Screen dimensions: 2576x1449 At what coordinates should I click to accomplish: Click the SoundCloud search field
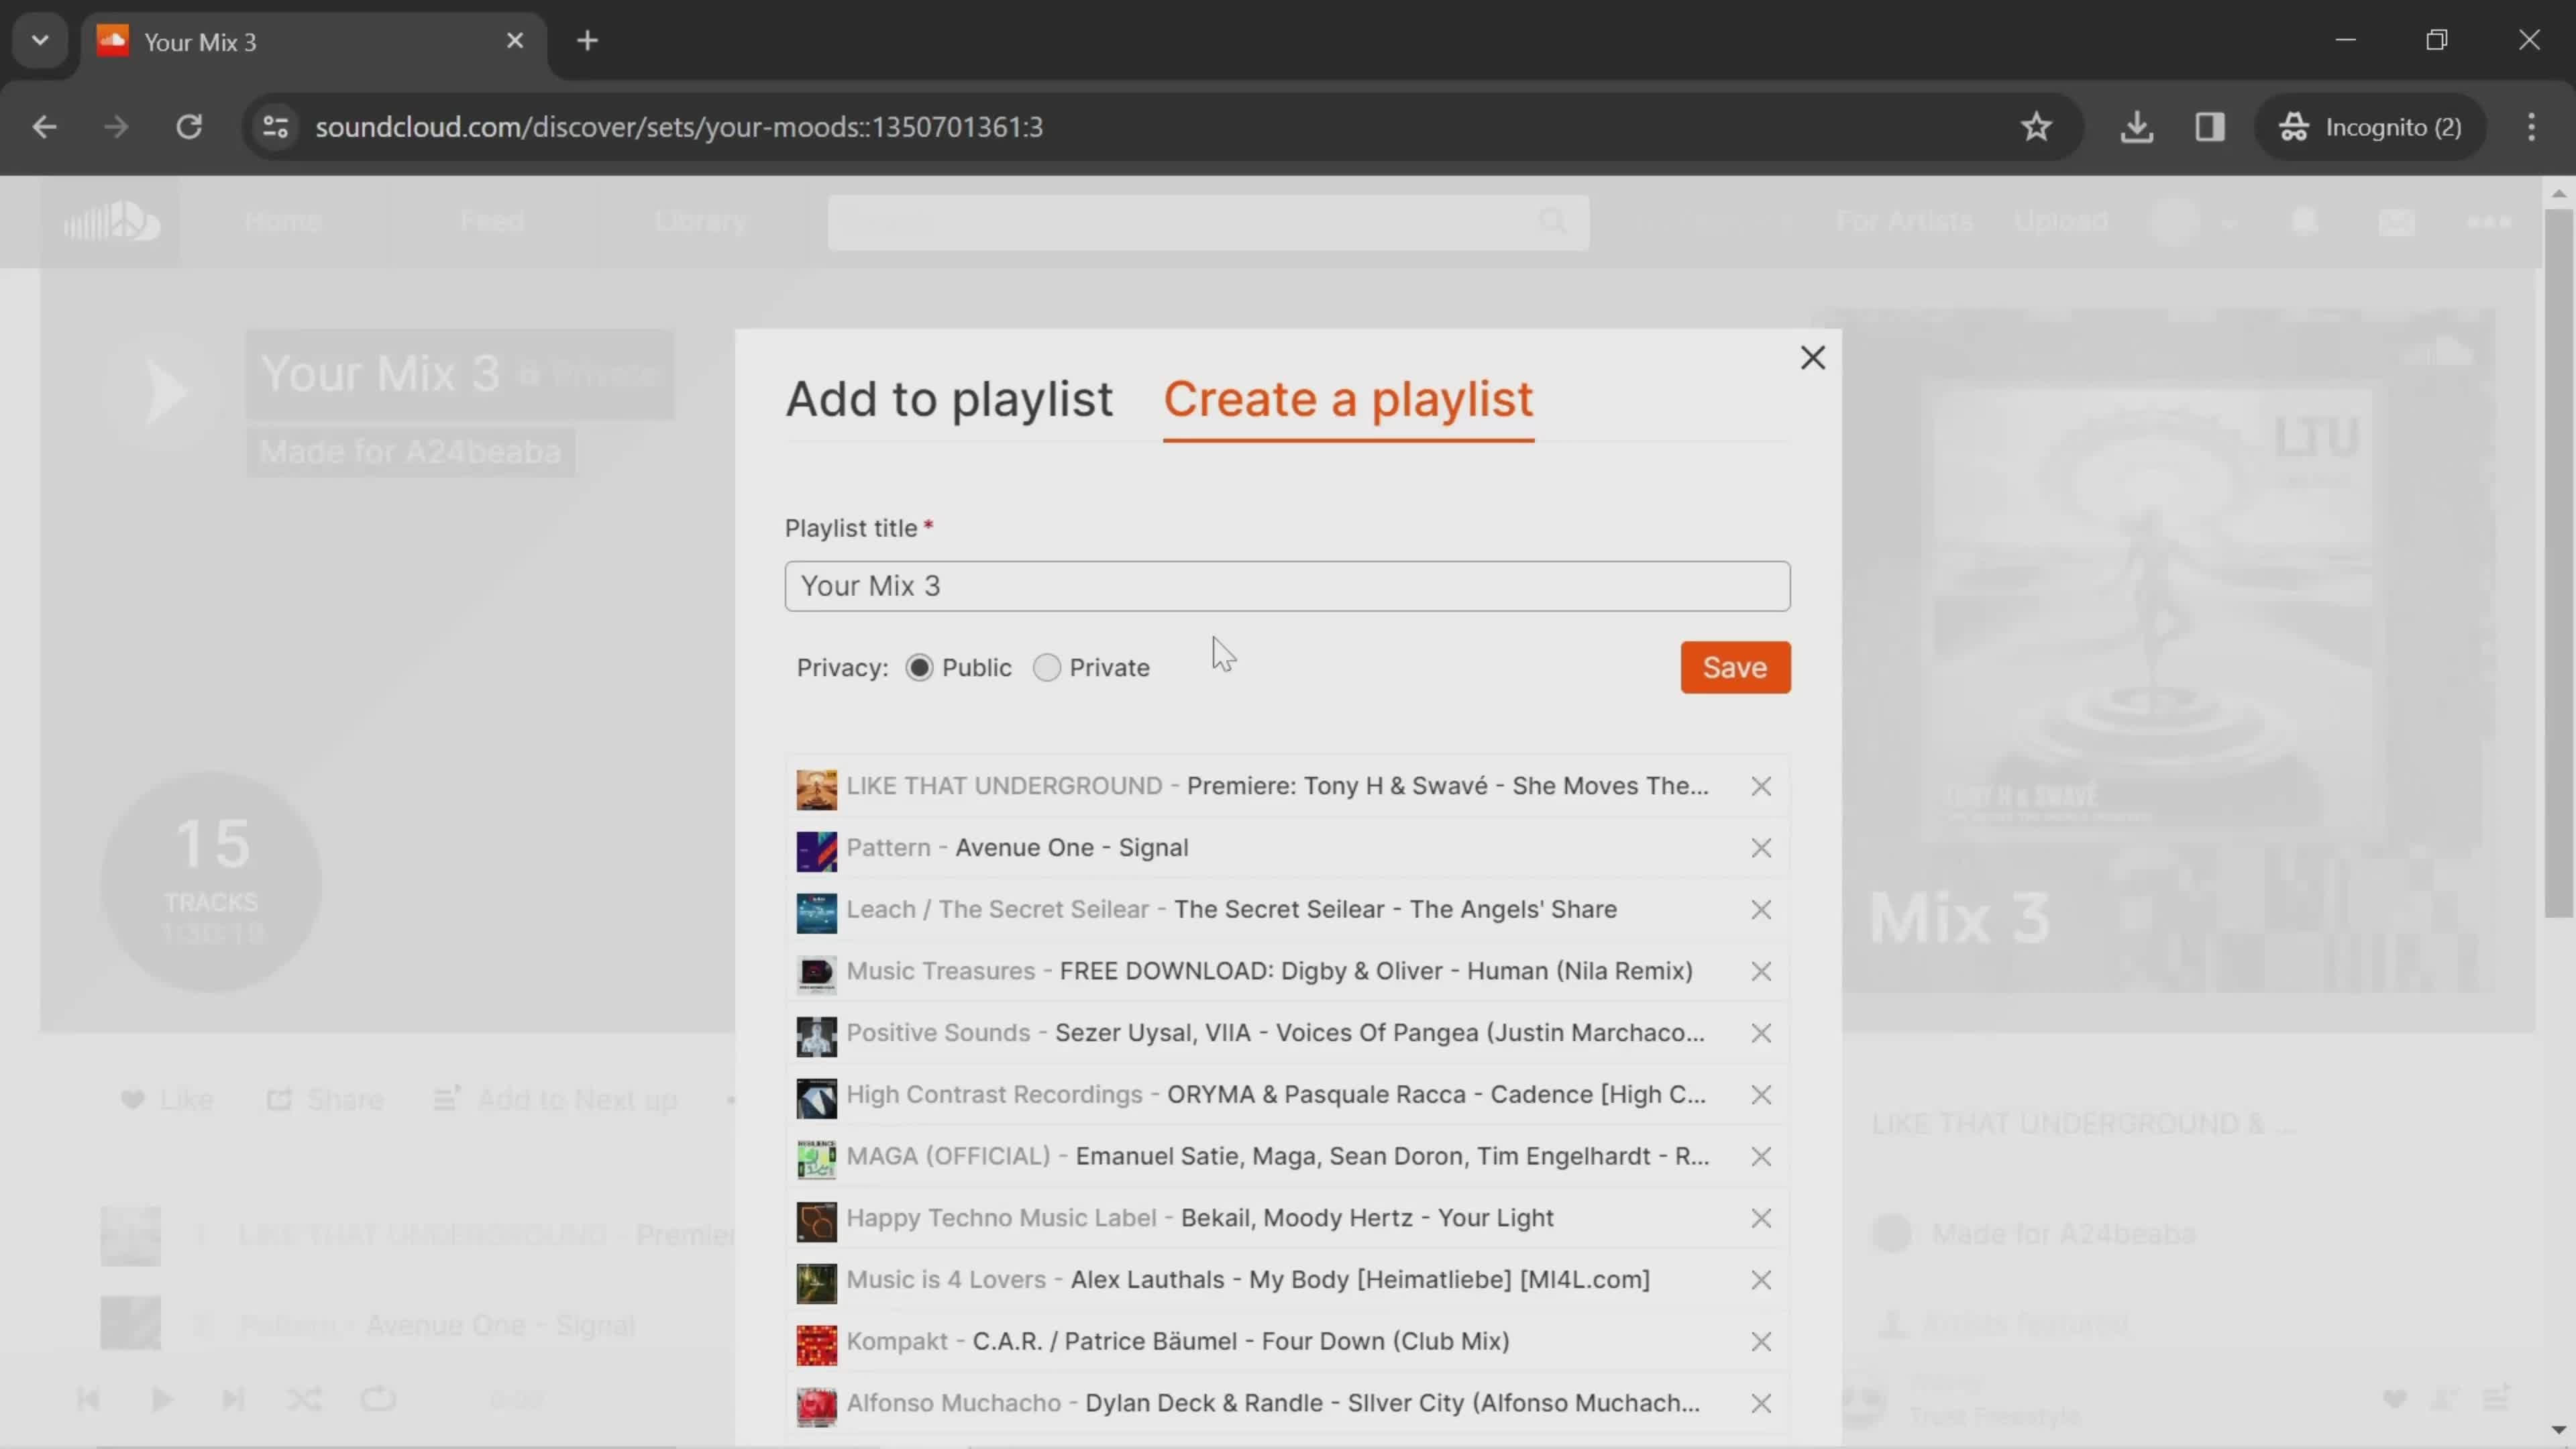point(1208,222)
